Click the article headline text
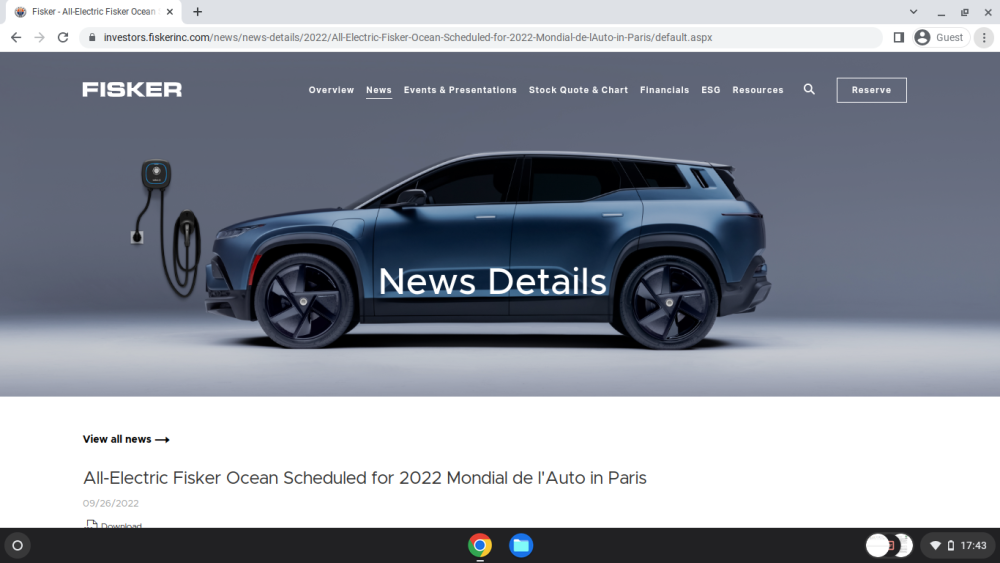 coord(365,478)
